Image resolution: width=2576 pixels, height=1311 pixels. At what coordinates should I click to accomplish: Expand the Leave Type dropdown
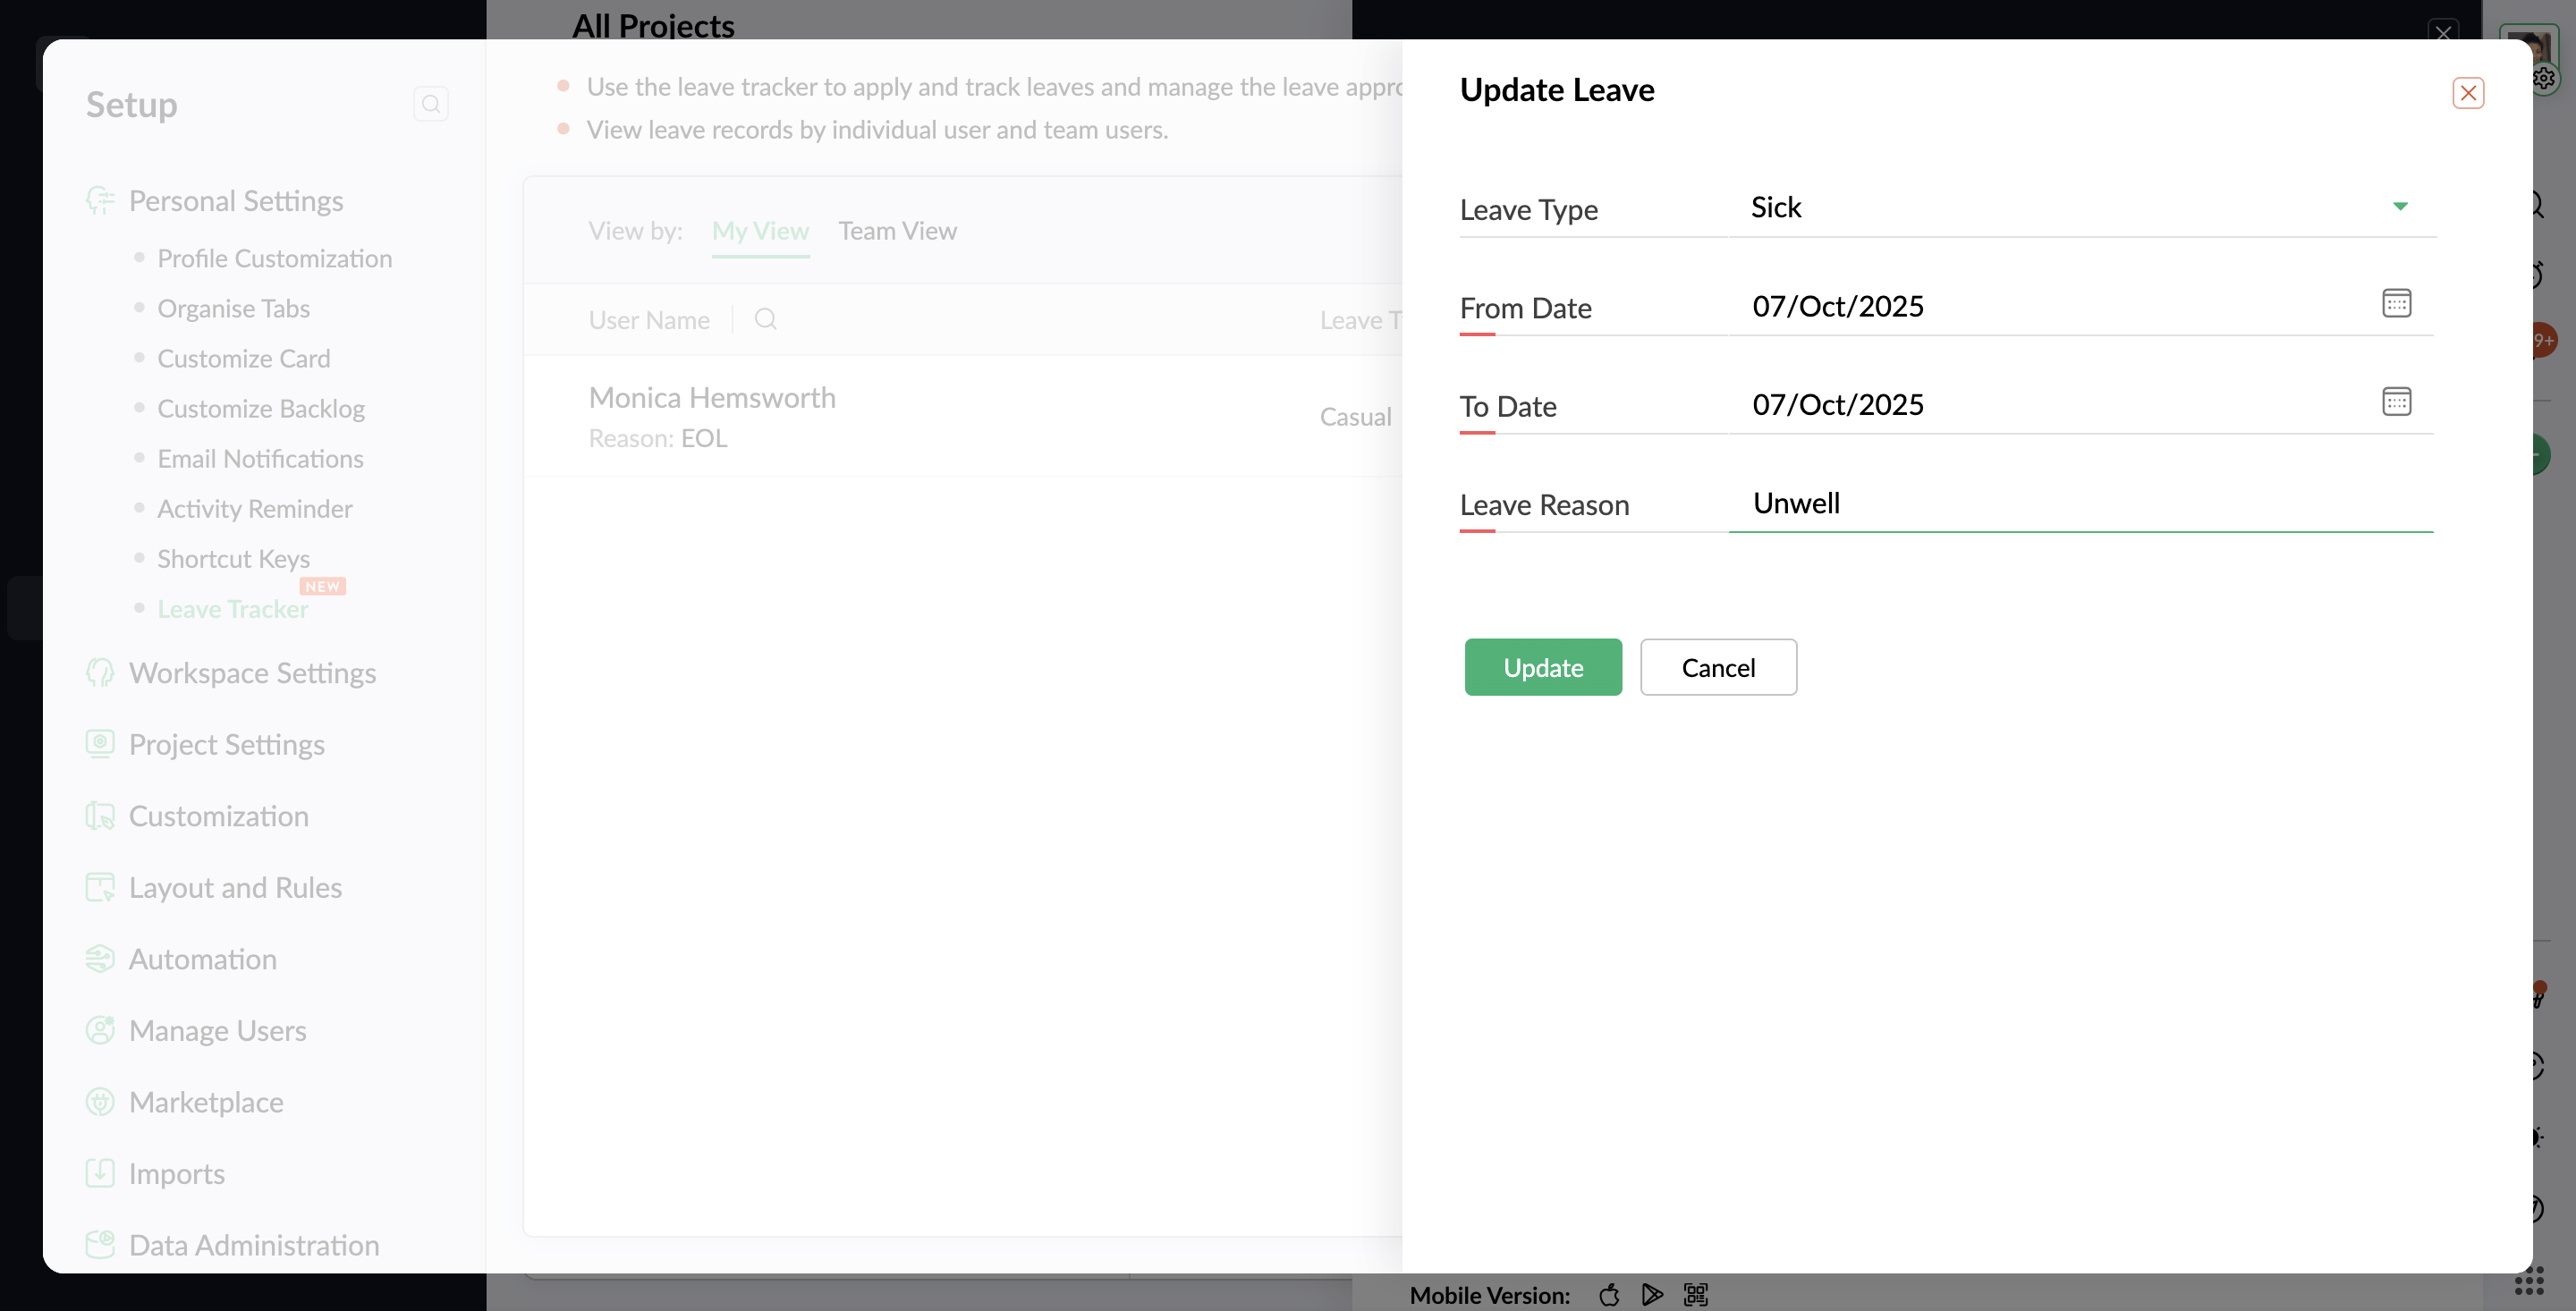click(x=2399, y=207)
